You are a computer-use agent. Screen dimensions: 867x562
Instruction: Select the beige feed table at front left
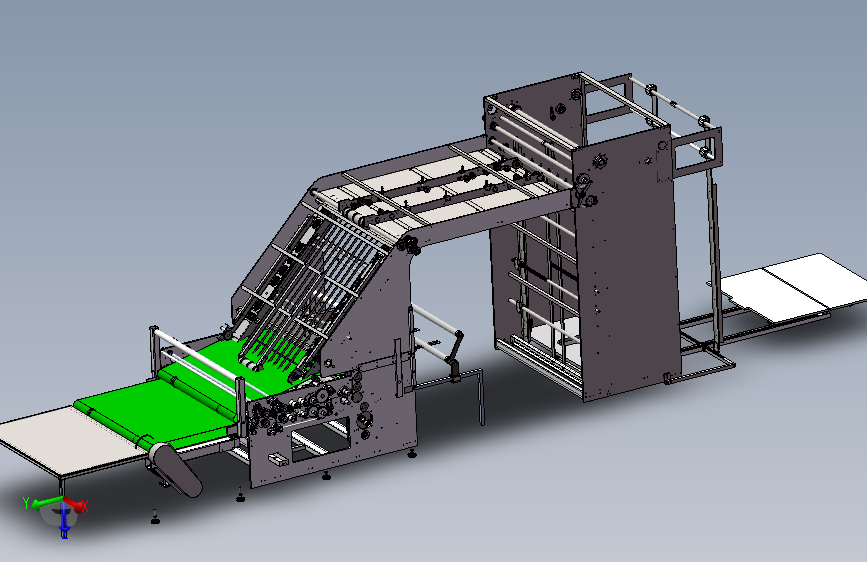(x=72, y=443)
